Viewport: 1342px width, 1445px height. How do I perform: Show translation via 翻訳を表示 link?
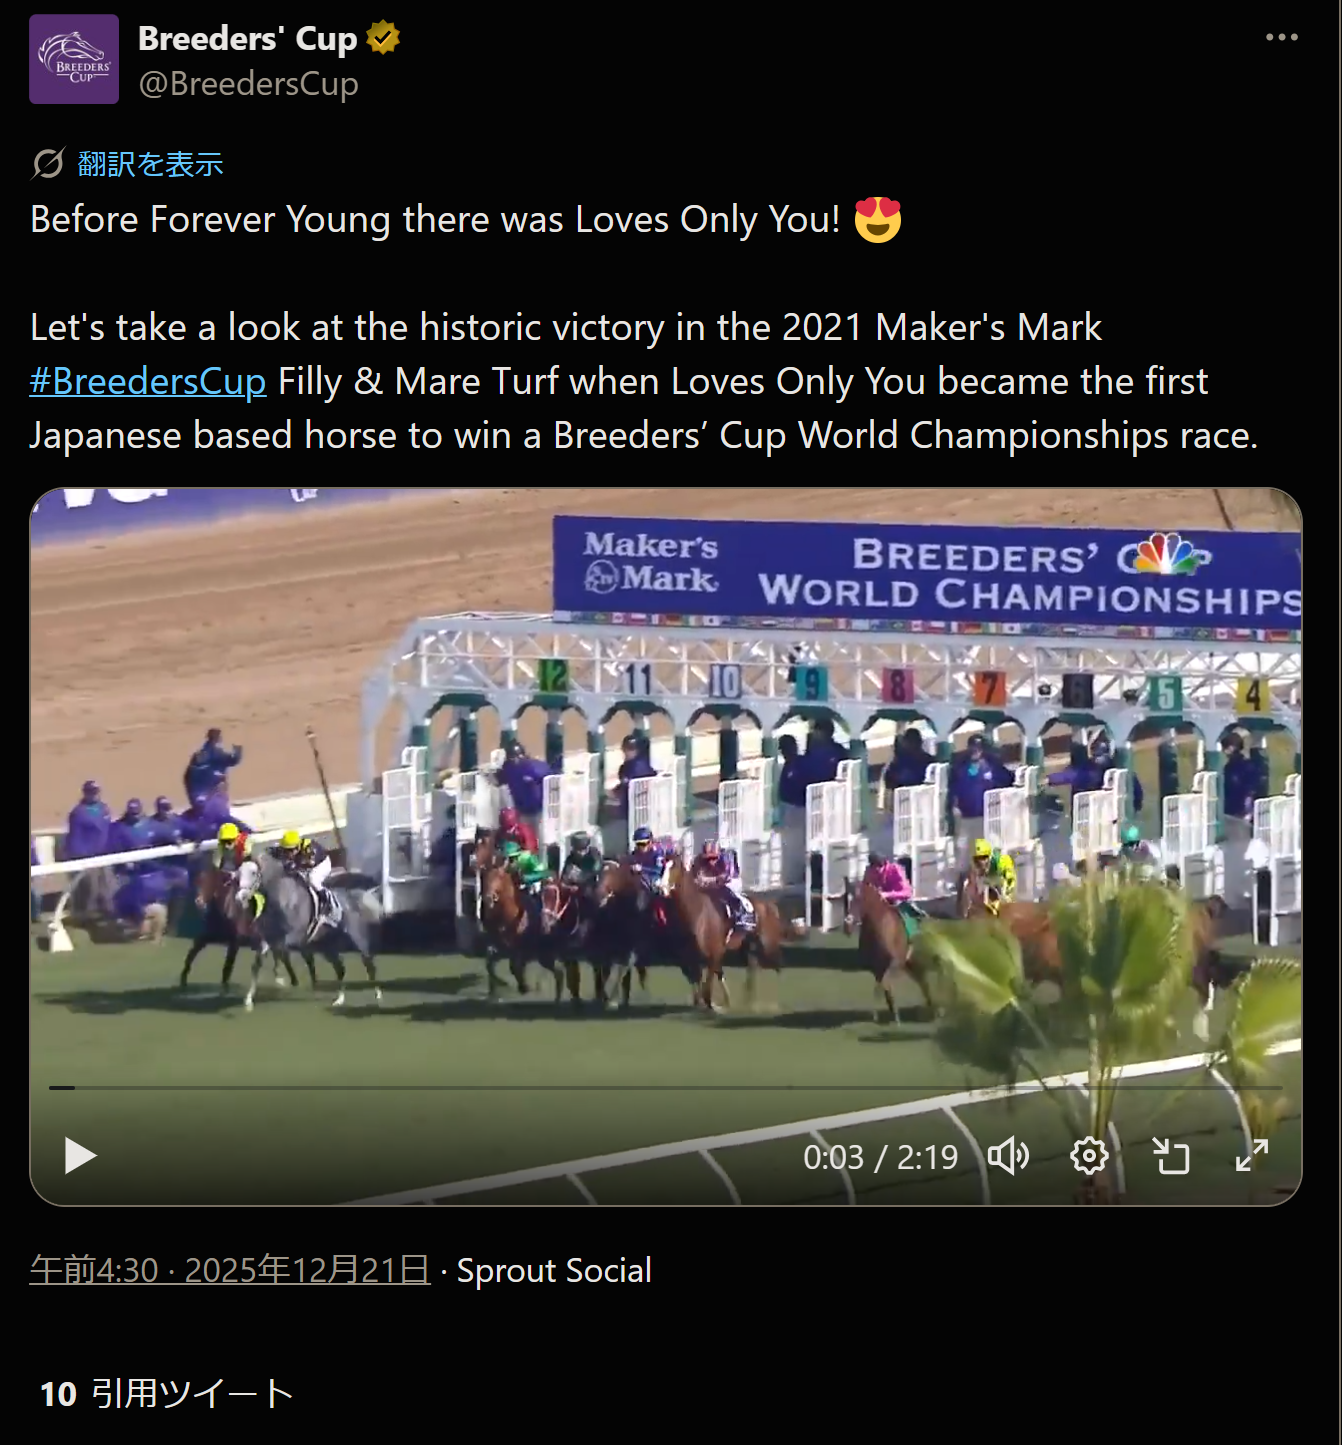(x=151, y=164)
